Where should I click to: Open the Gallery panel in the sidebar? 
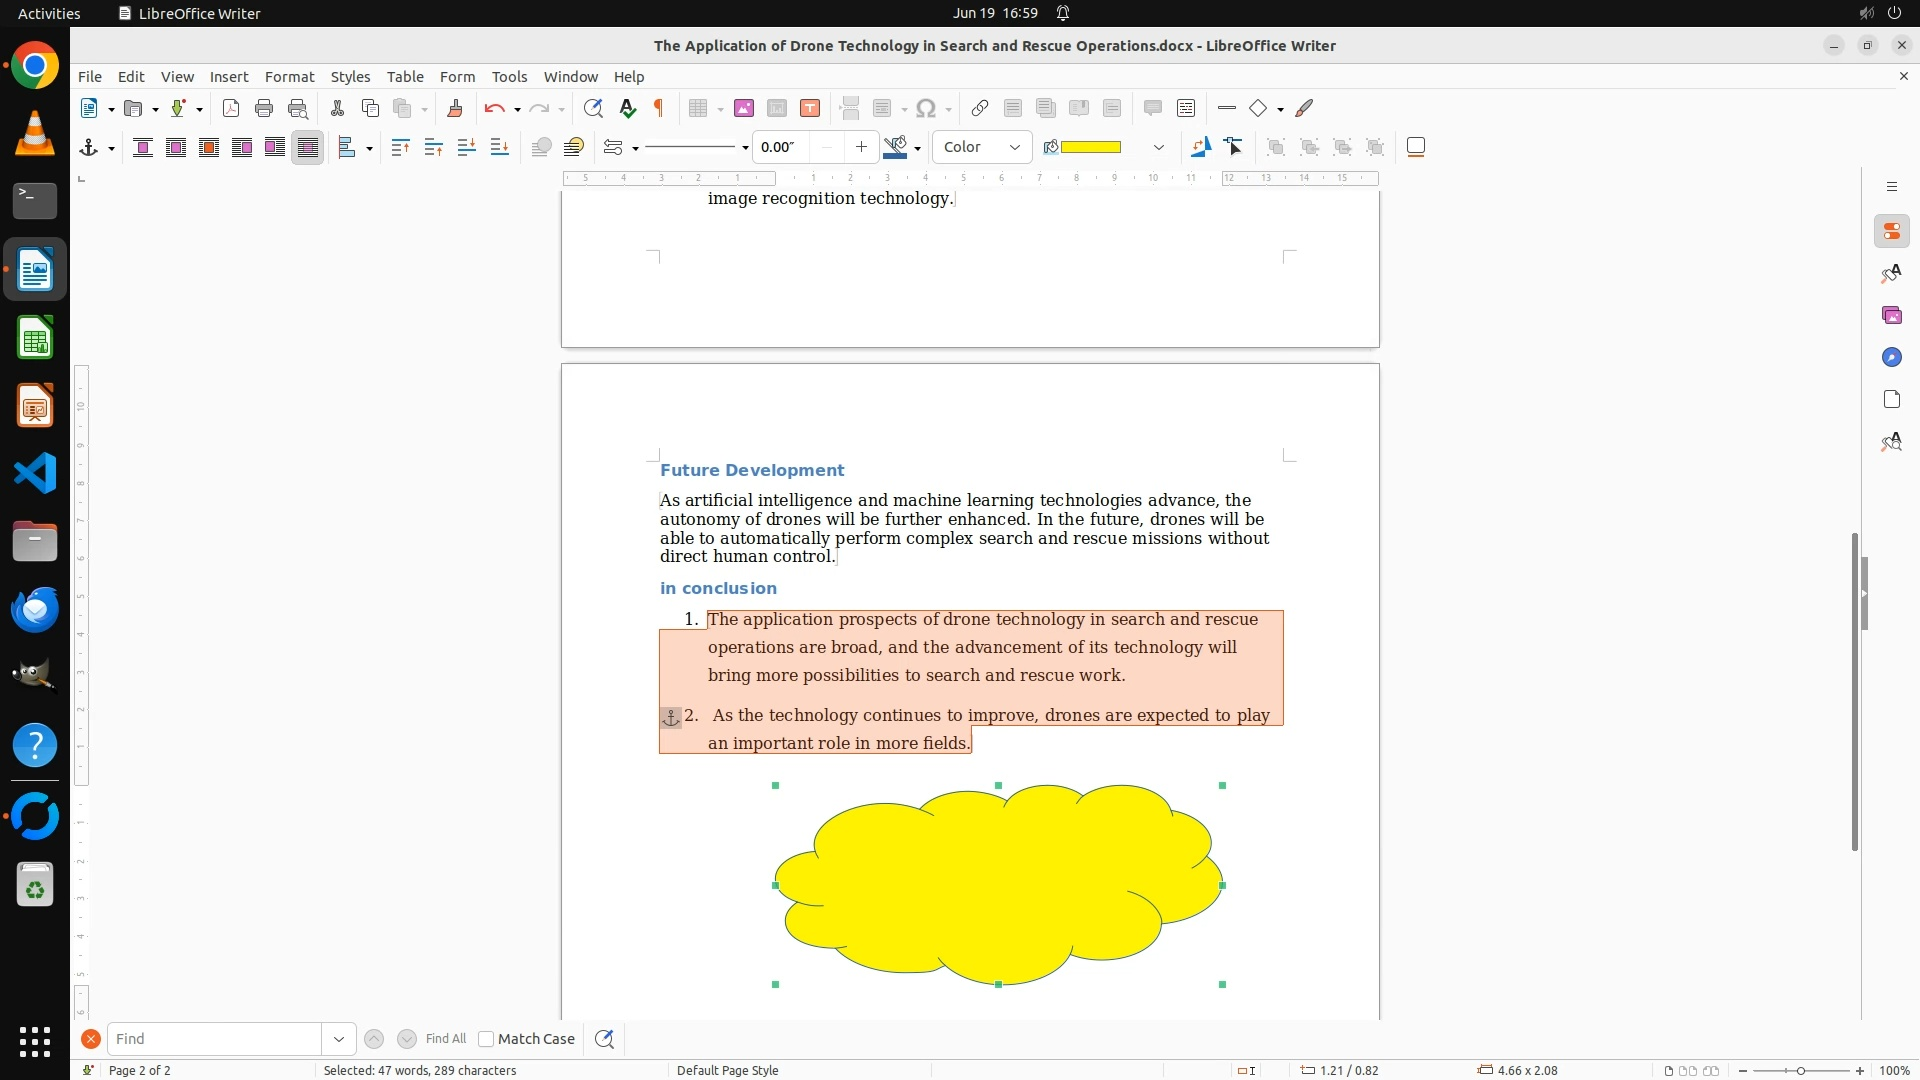pyautogui.click(x=1891, y=315)
